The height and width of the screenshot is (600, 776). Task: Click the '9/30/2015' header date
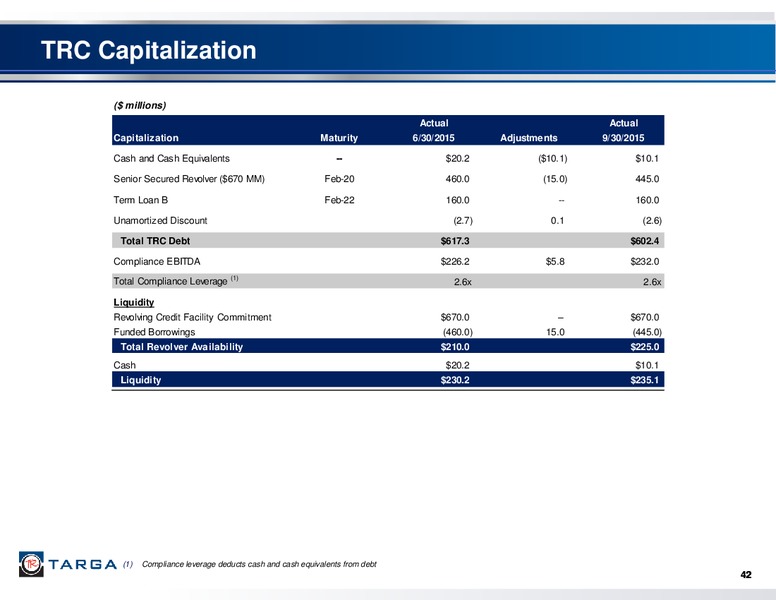[x=623, y=138]
